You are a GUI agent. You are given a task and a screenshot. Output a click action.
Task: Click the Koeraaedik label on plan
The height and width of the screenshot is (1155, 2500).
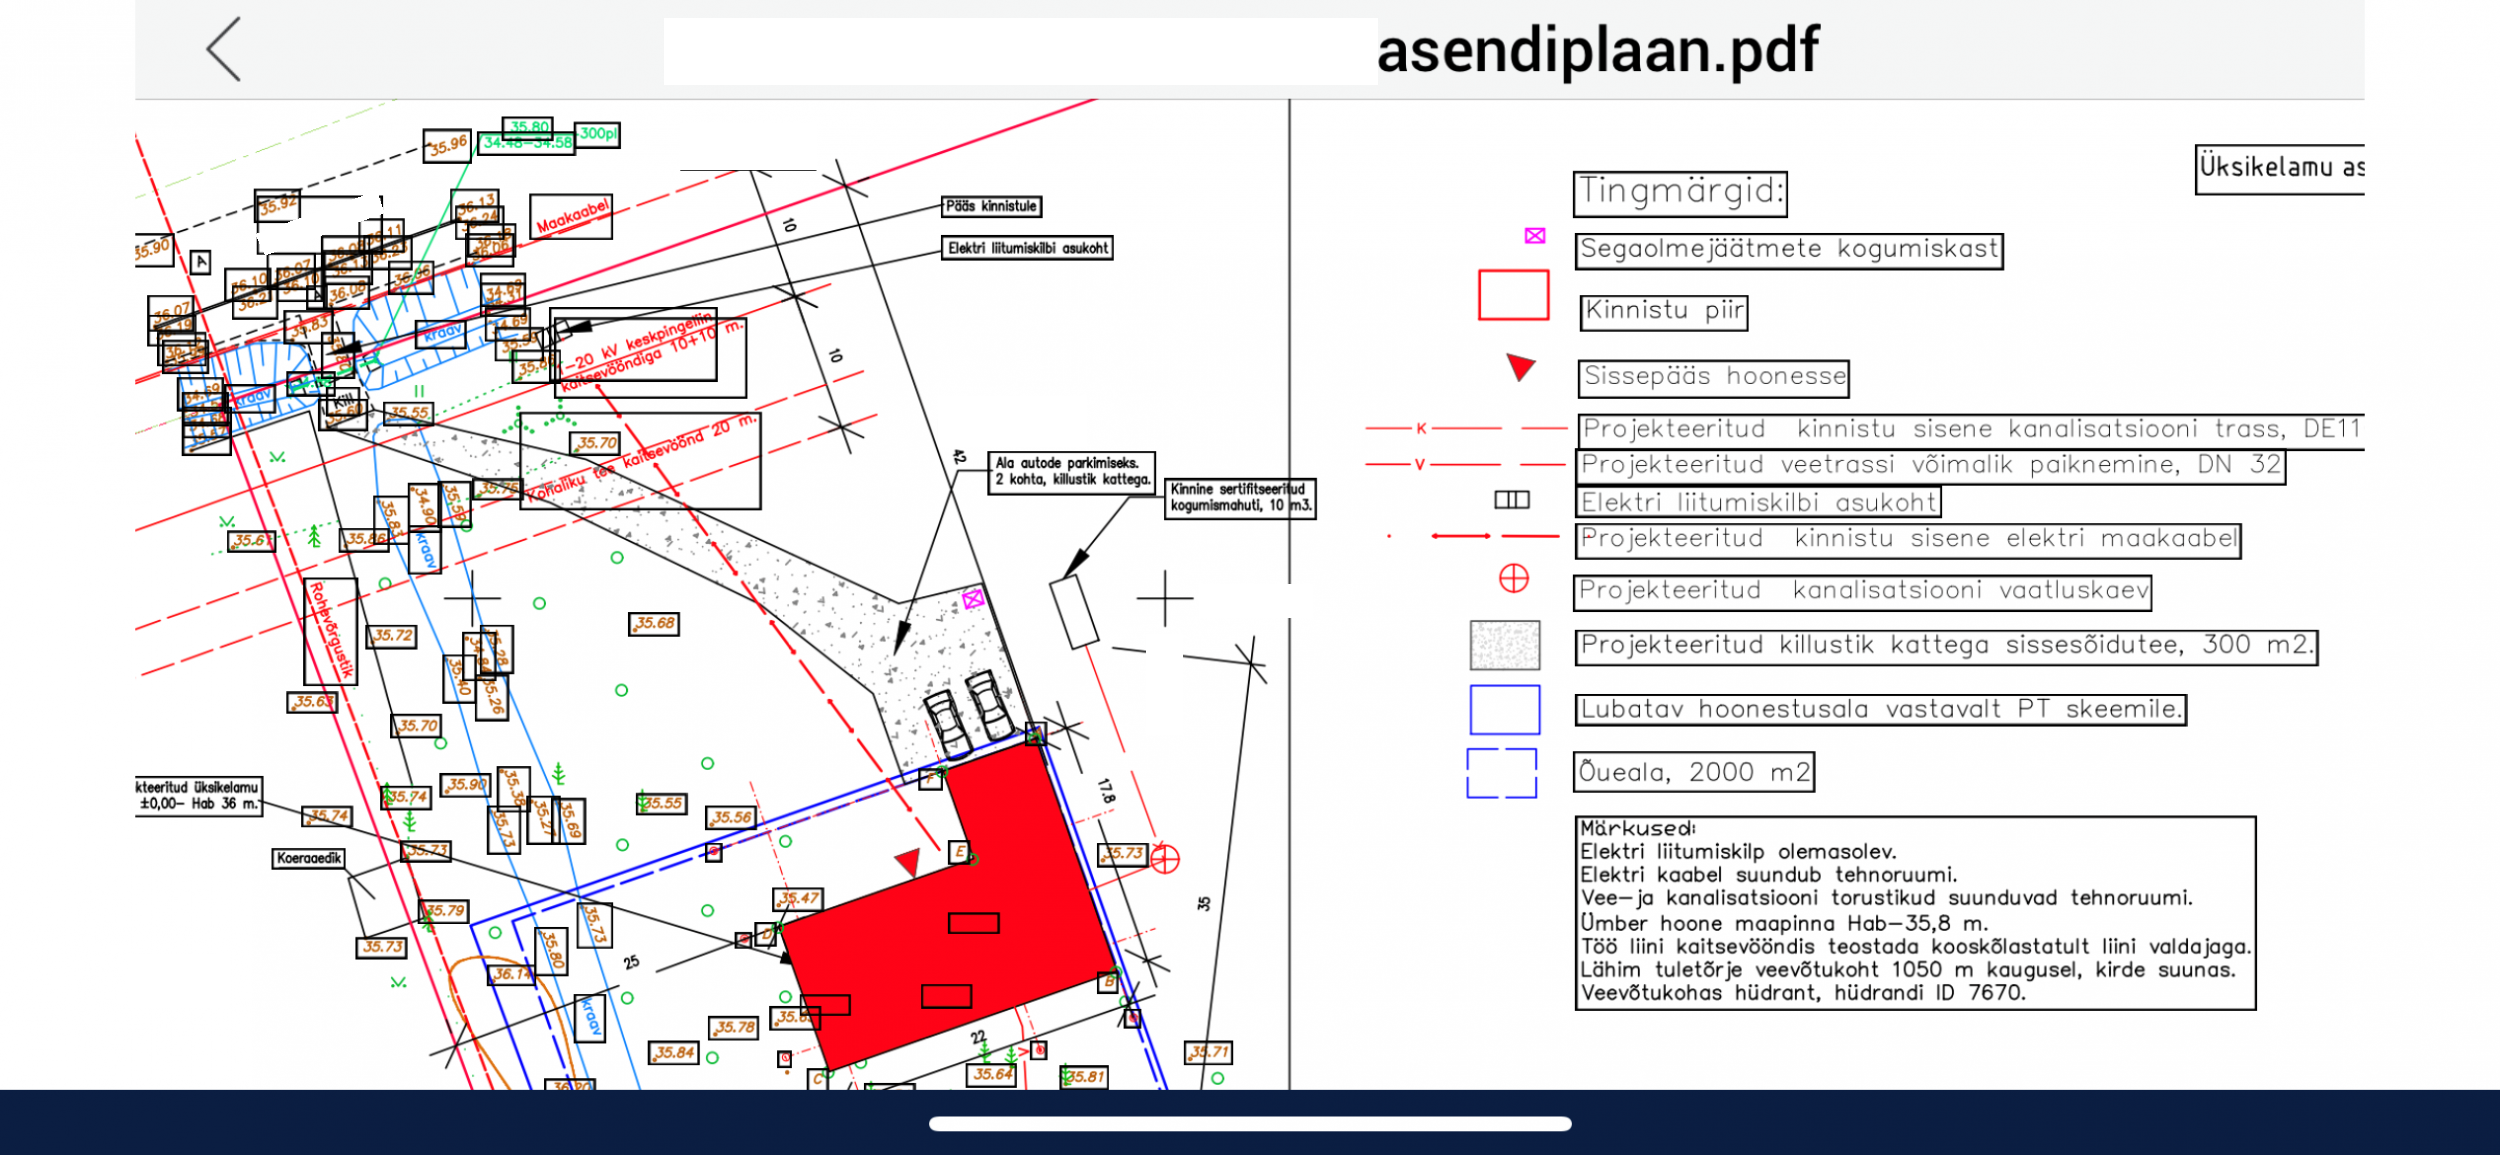(x=309, y=858)
